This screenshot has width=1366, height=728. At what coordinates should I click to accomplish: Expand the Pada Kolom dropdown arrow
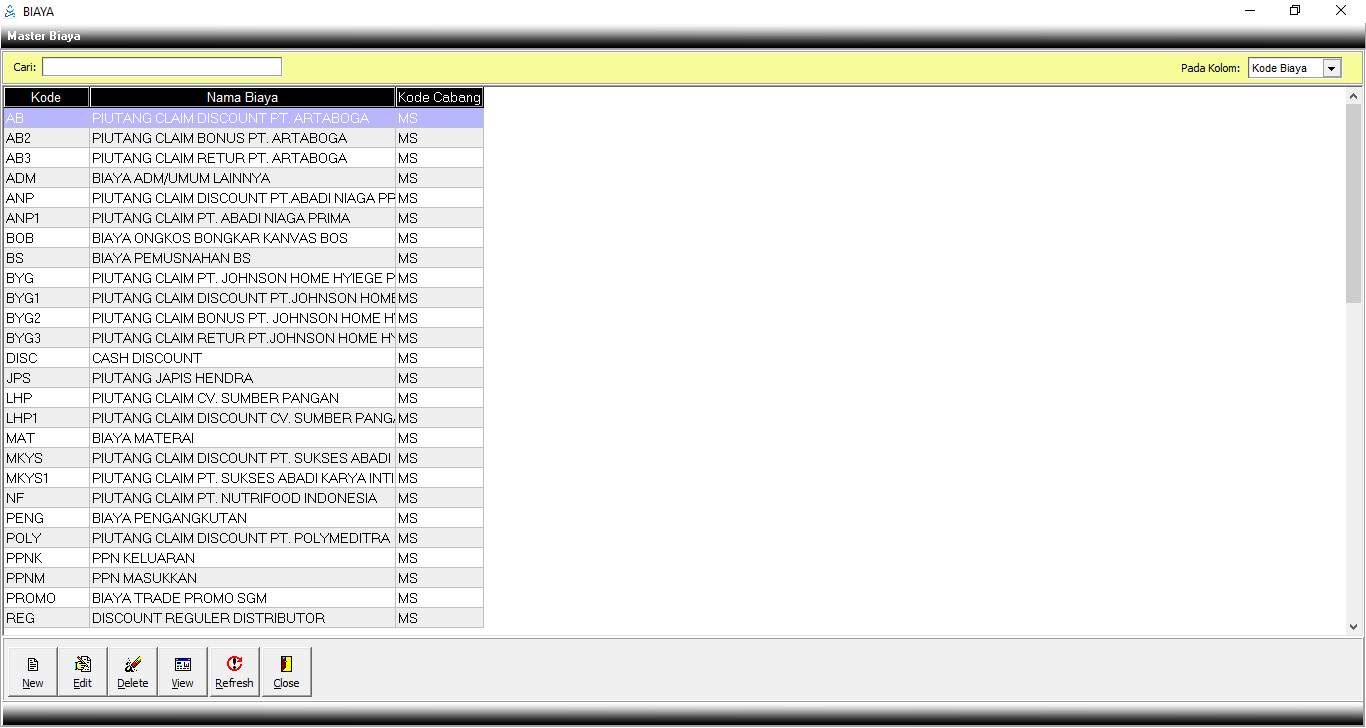[x=1331, y=68]
